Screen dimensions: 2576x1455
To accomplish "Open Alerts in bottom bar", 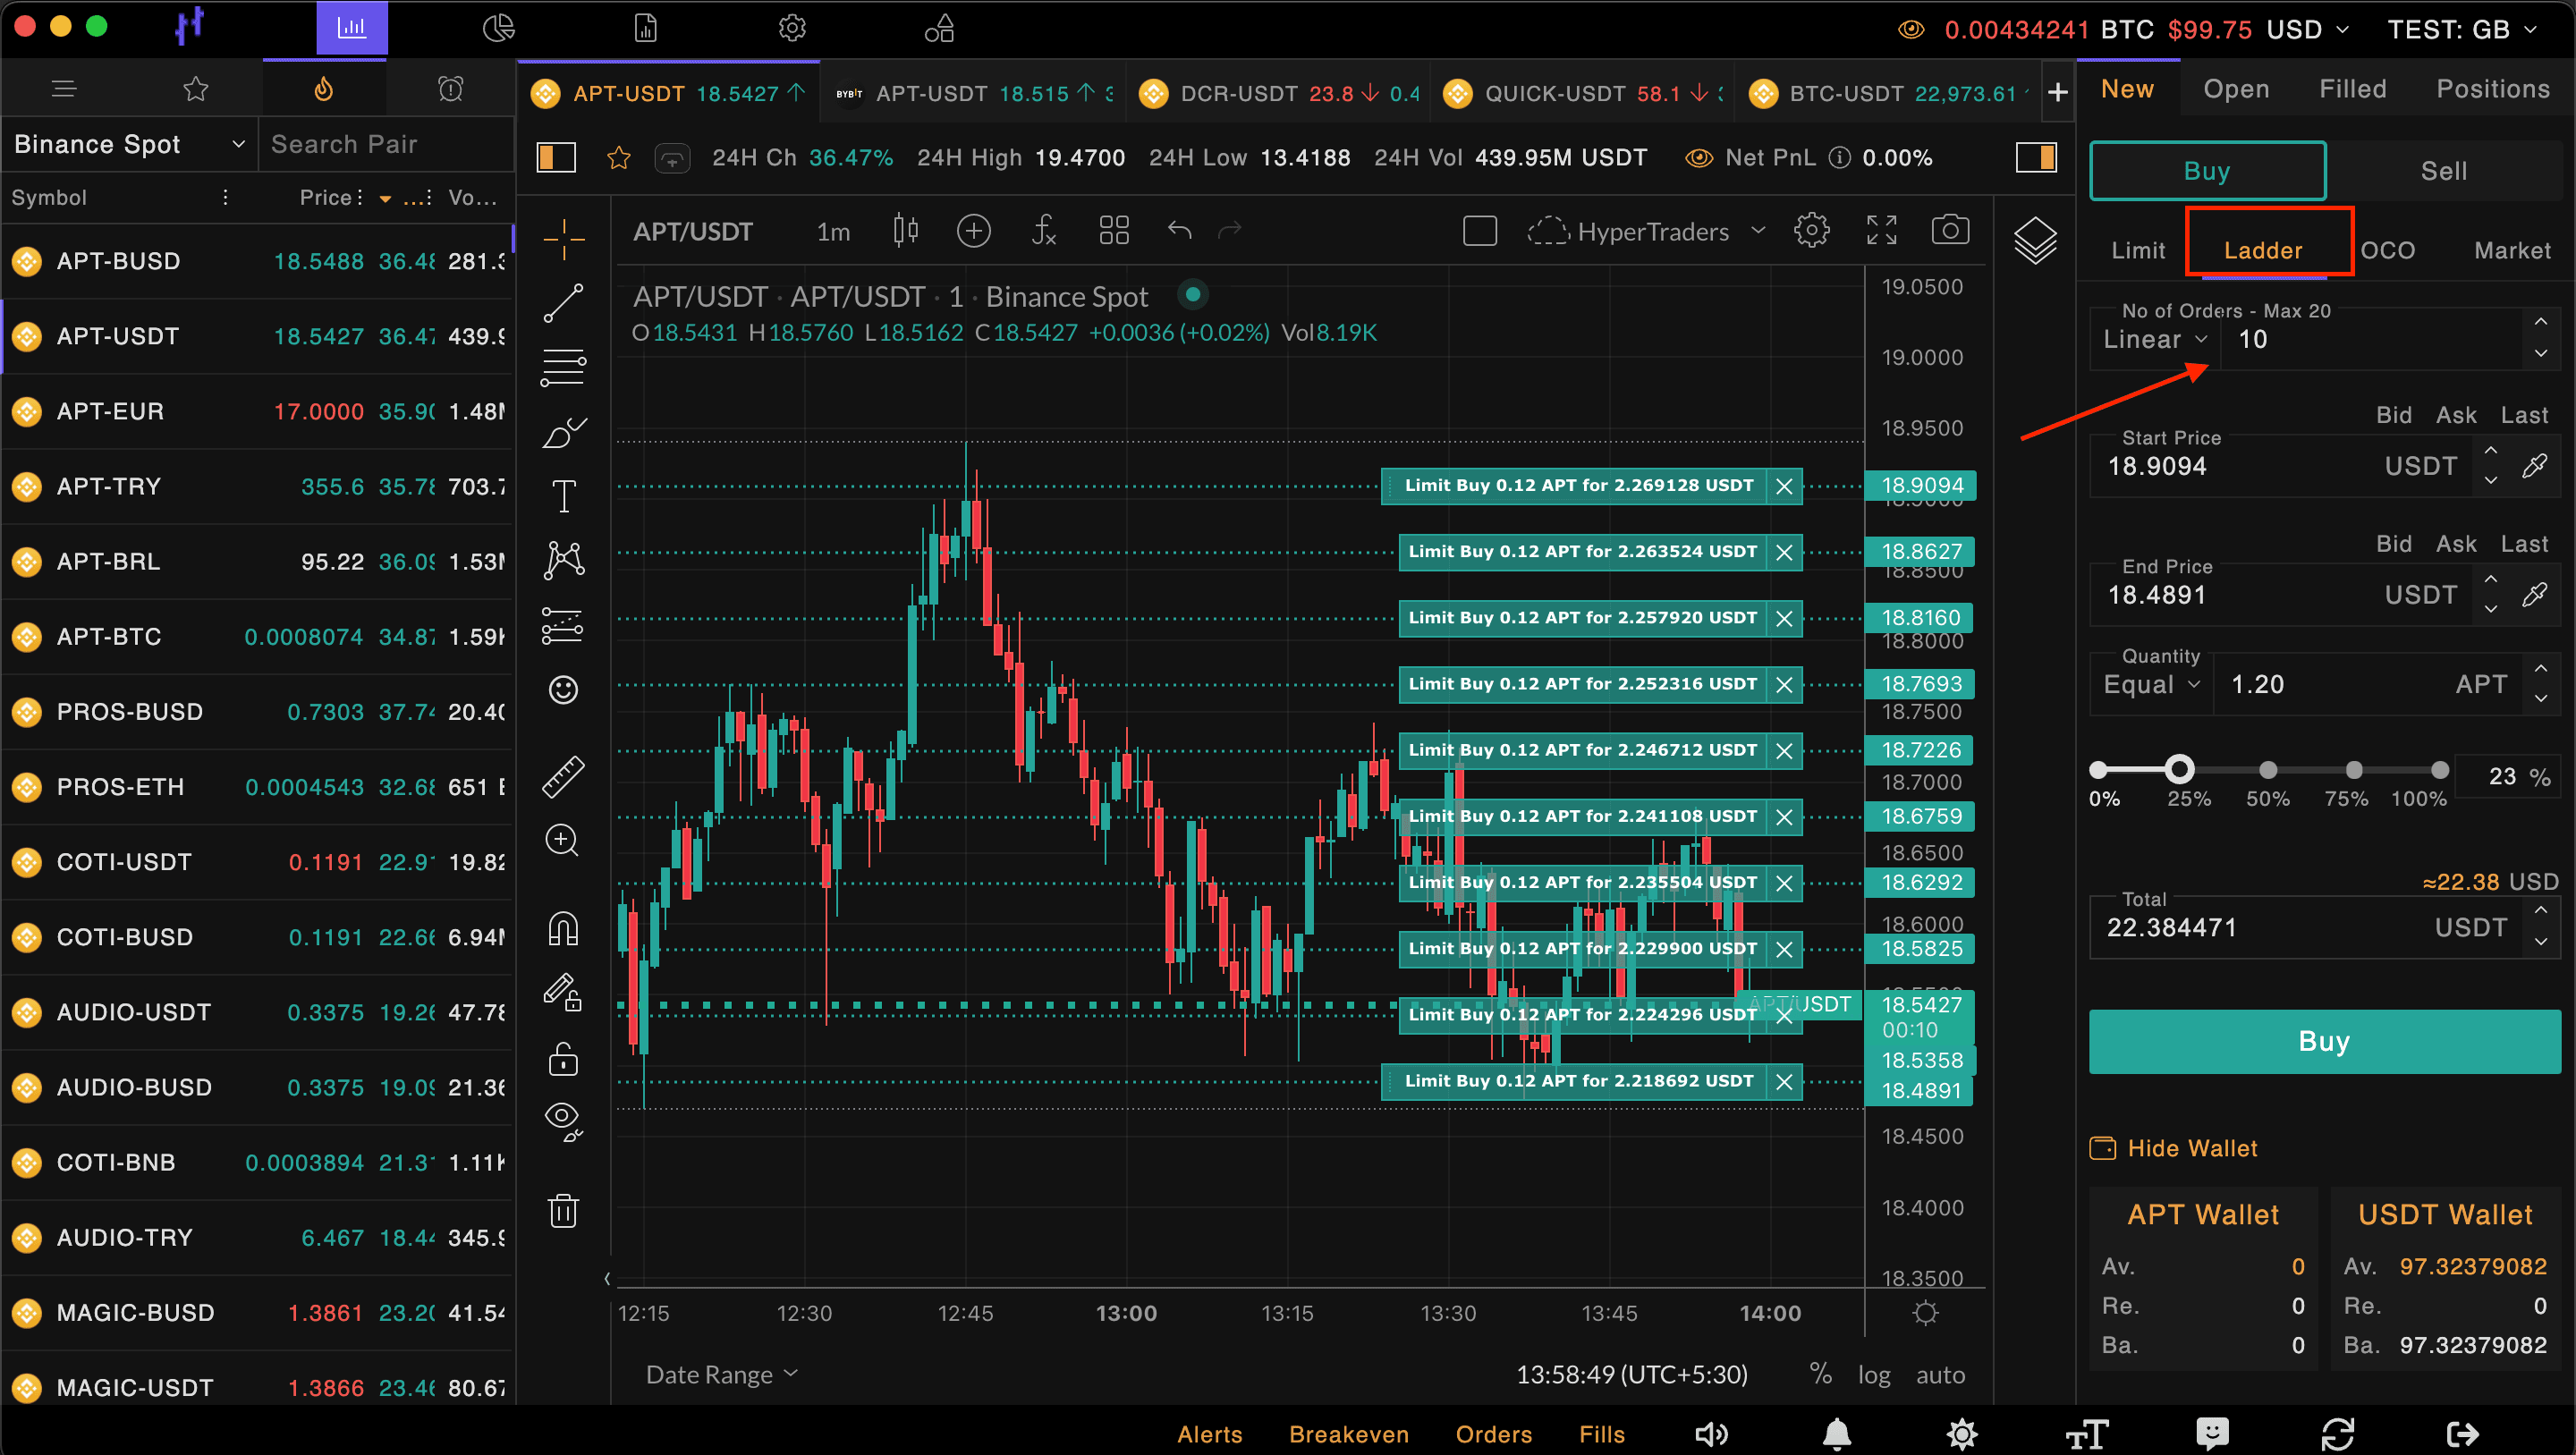I will [1209, 1434].
